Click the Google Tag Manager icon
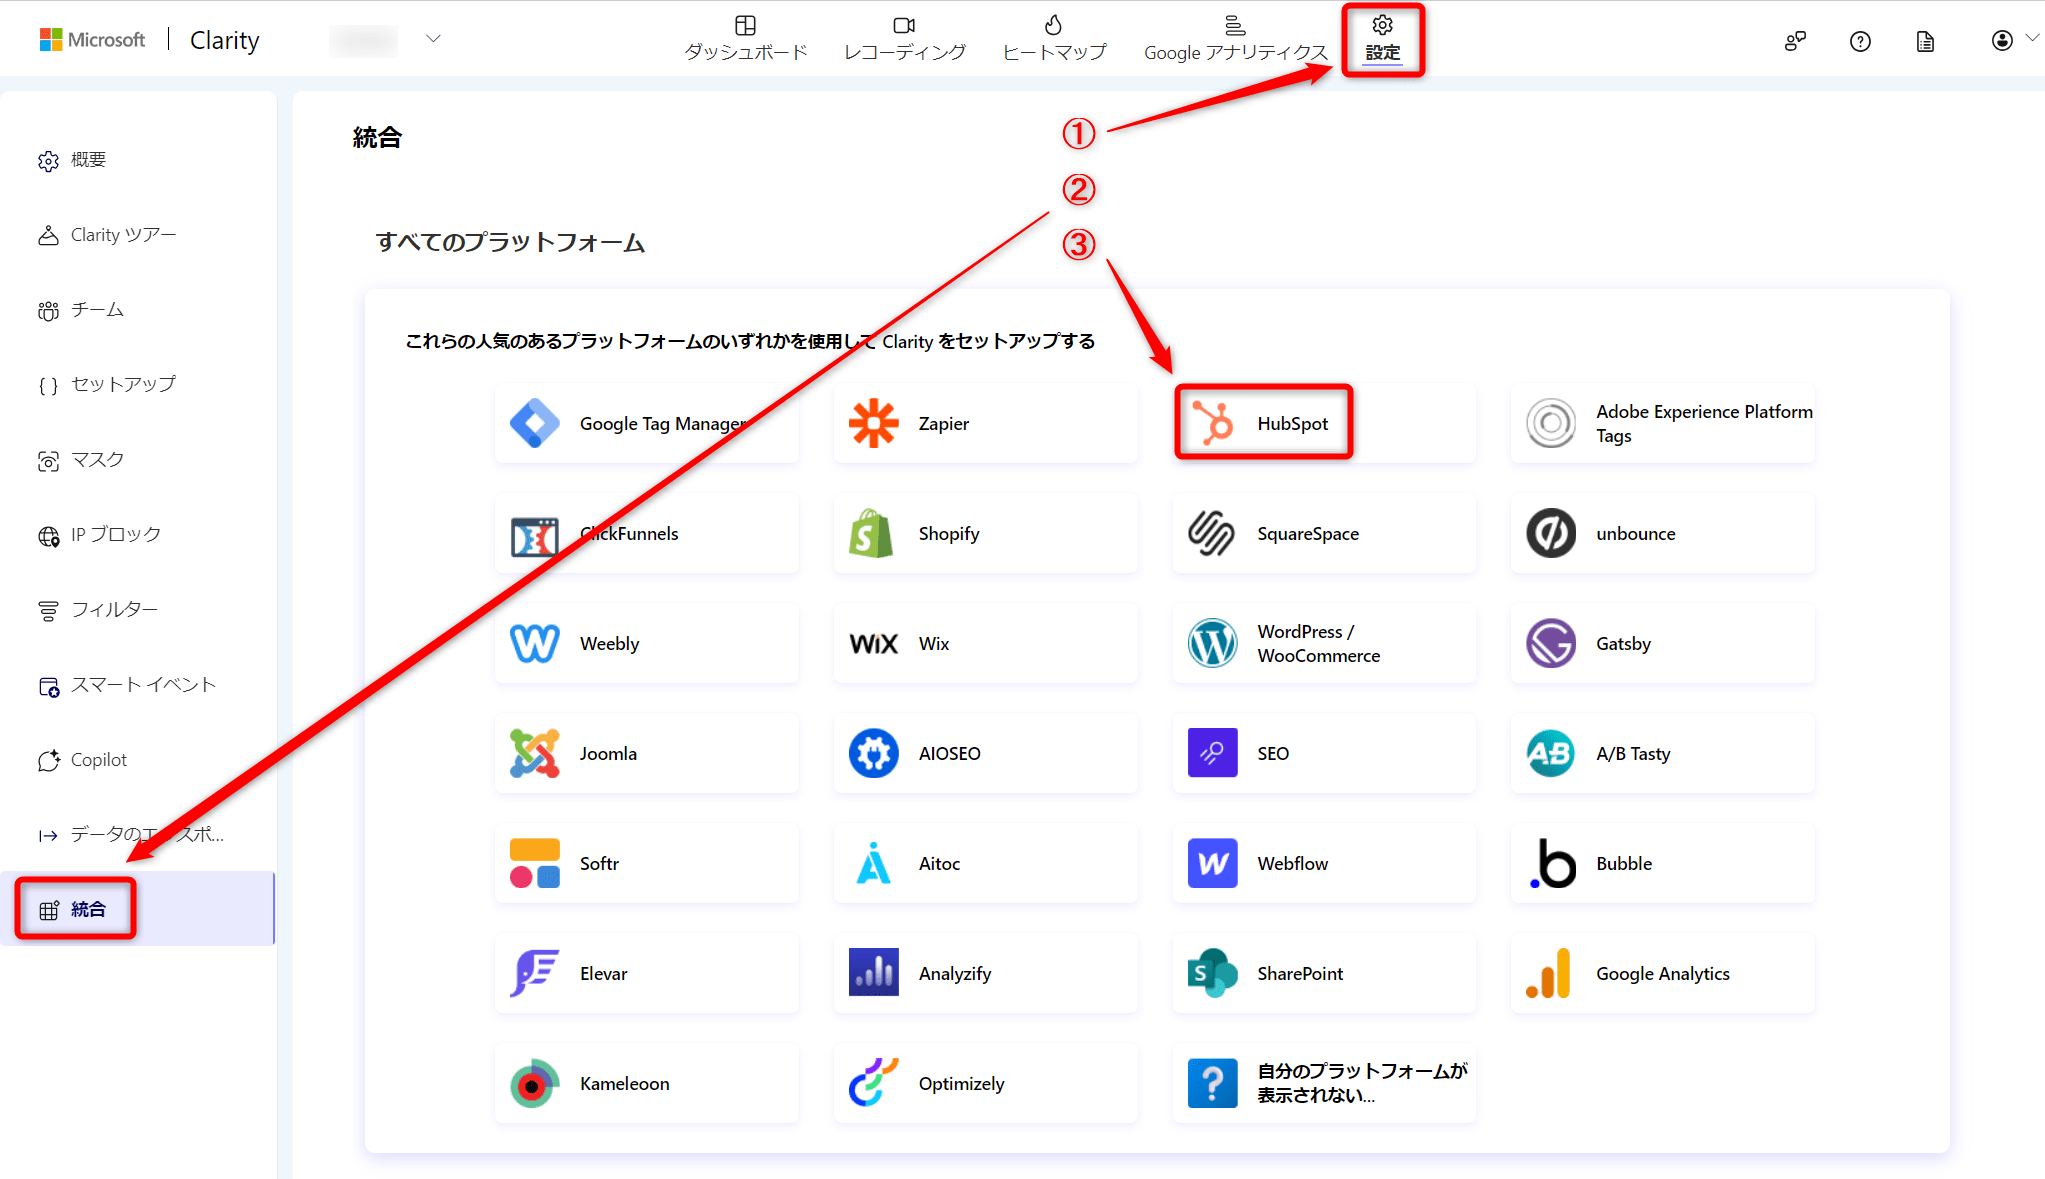 point(535,423)
